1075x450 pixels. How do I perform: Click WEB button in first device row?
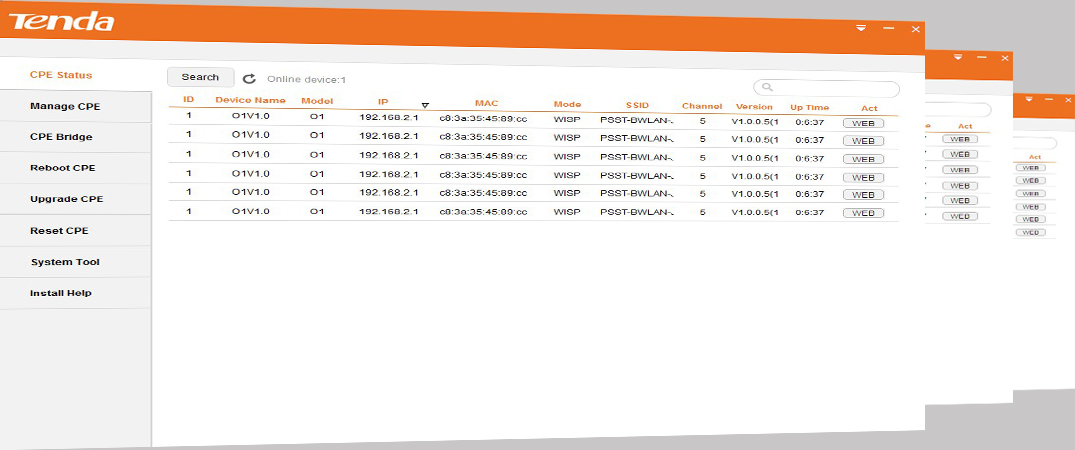point(863,122)
